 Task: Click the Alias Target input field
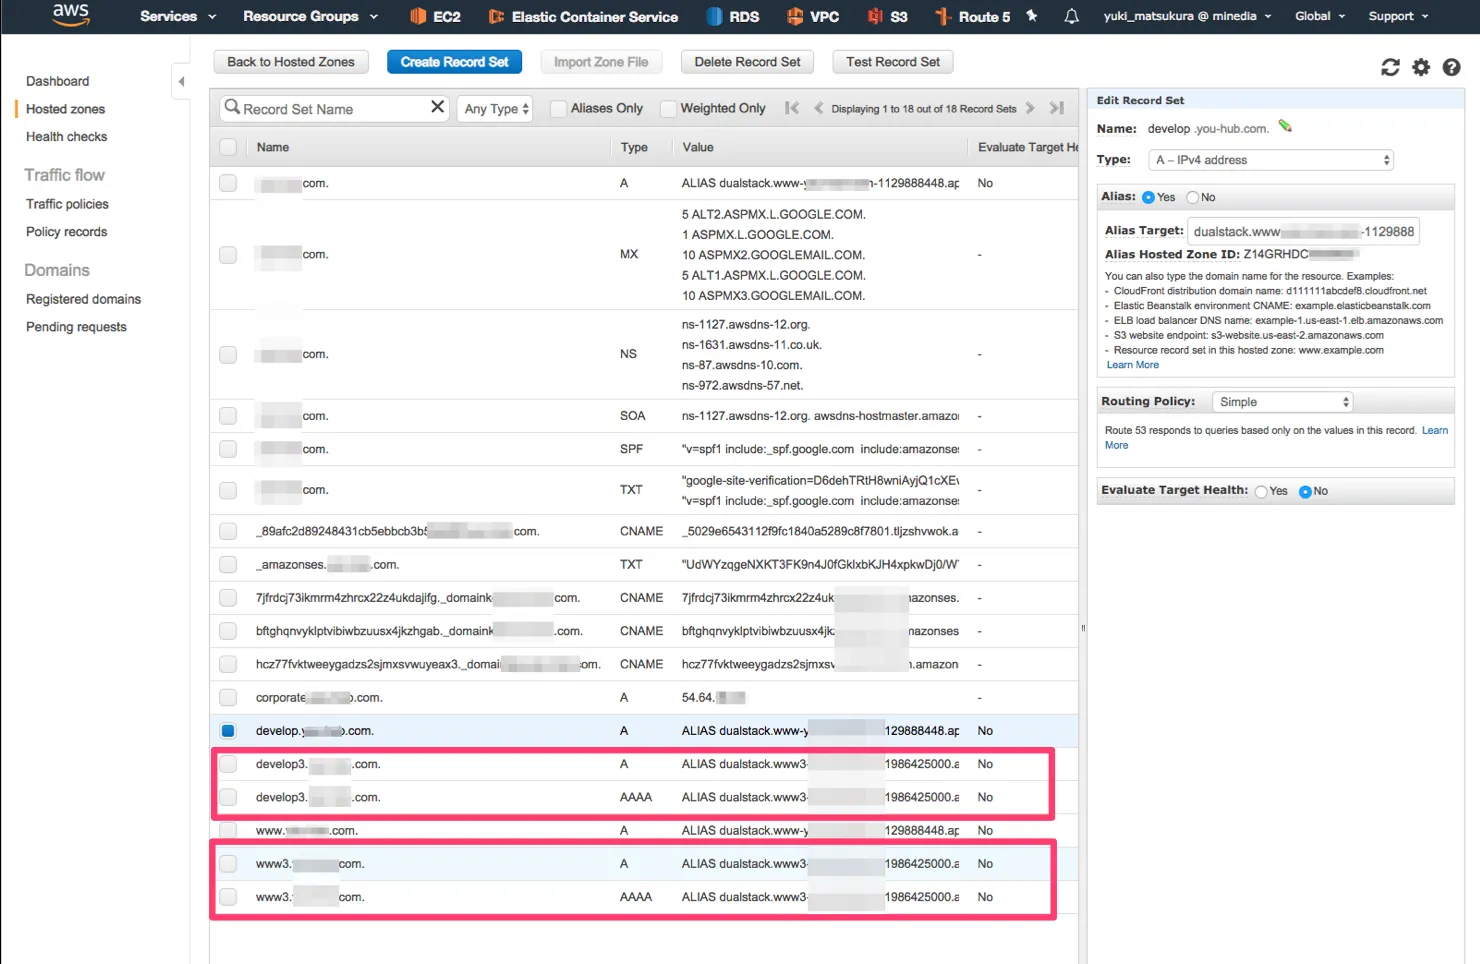[x=1302, y=231]
